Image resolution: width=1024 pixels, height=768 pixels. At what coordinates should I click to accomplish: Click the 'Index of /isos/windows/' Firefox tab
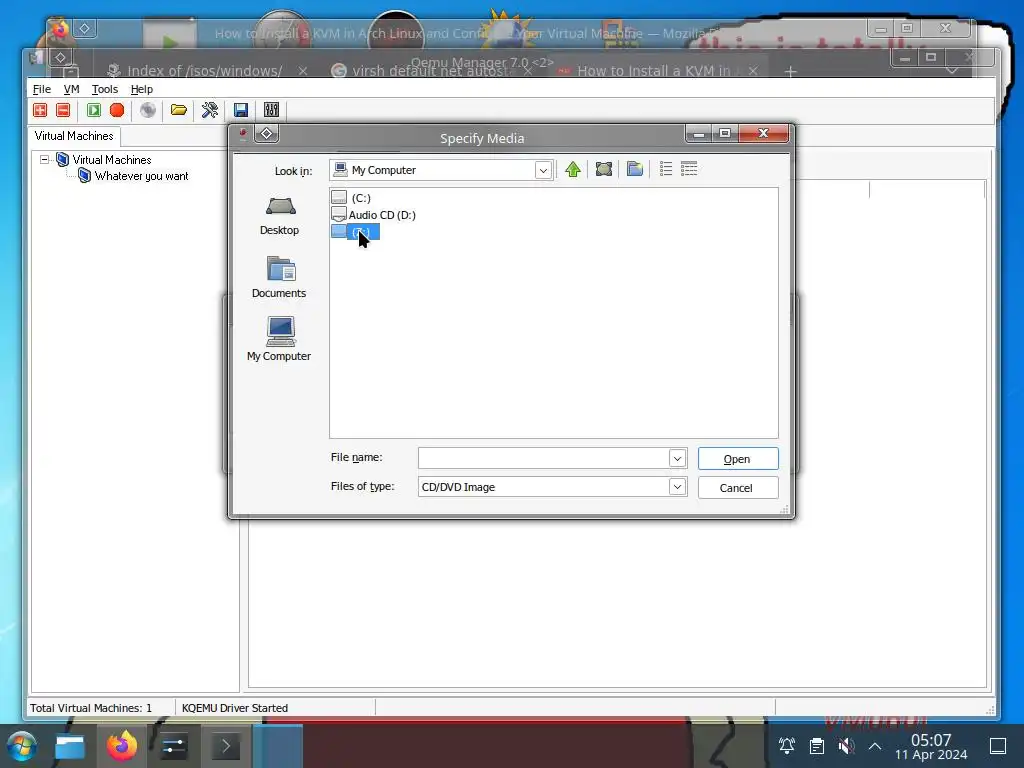click(x=205, y=71)
